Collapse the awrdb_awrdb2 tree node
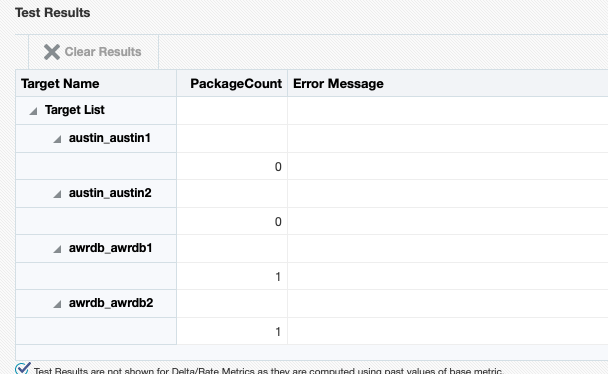 pyautogui.click(x=57, y=304)
